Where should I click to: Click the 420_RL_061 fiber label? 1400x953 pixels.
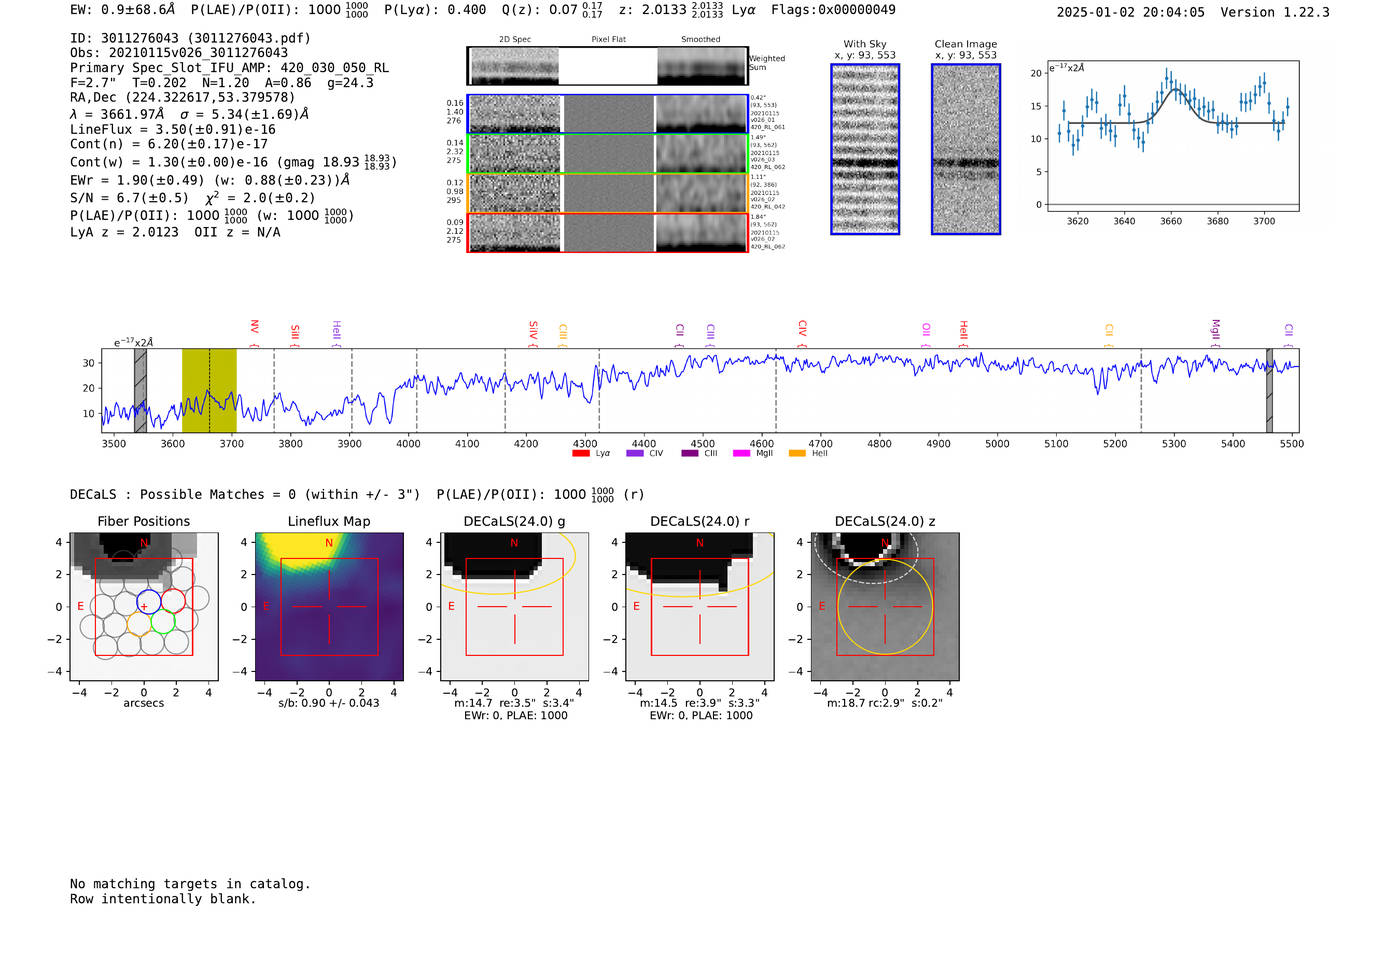pos(768,128)
